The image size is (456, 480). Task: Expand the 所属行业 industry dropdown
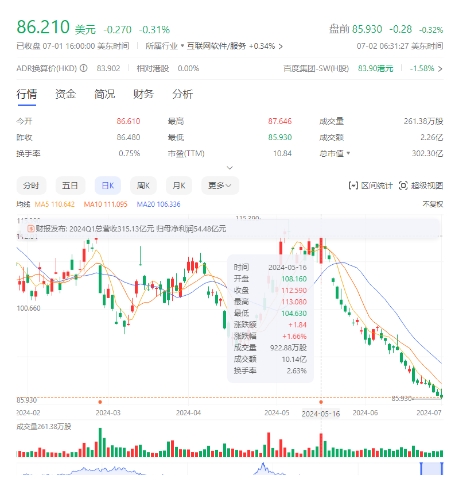[x=182, y=46]
